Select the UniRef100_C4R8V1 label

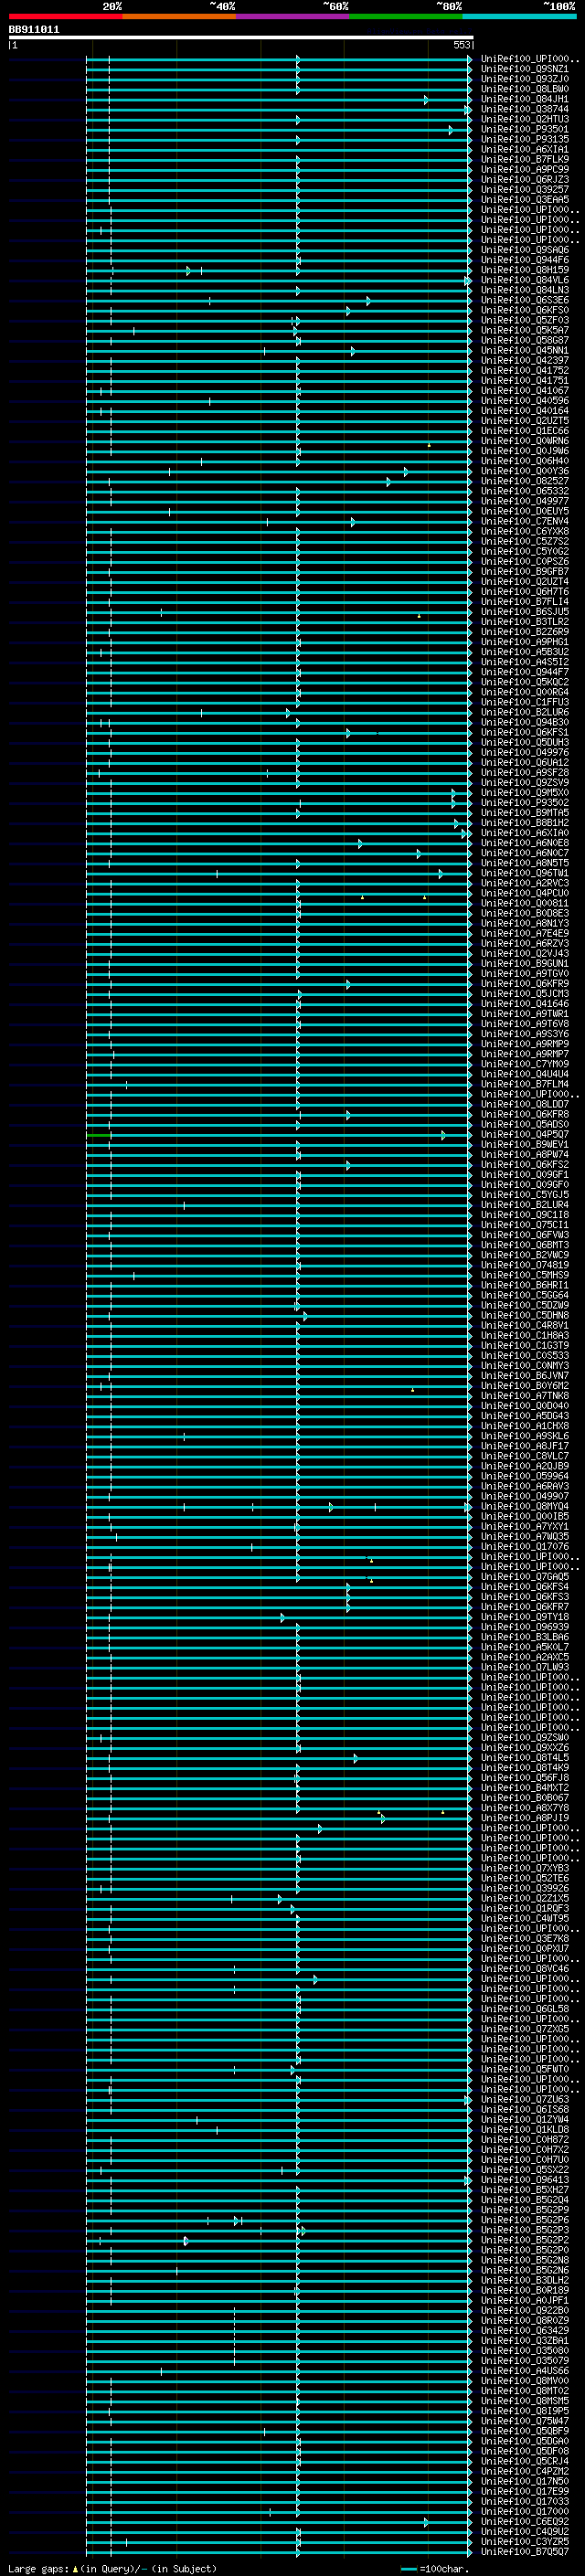coord(525,1325)
